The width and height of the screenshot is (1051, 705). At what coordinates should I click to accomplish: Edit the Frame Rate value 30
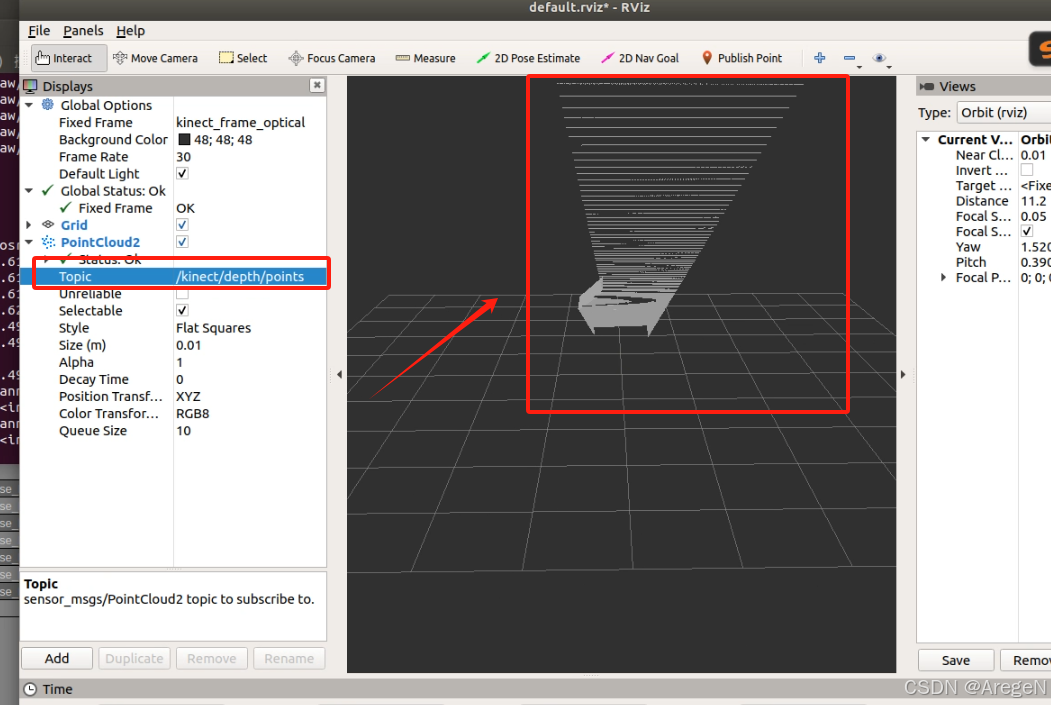point(250,156)
